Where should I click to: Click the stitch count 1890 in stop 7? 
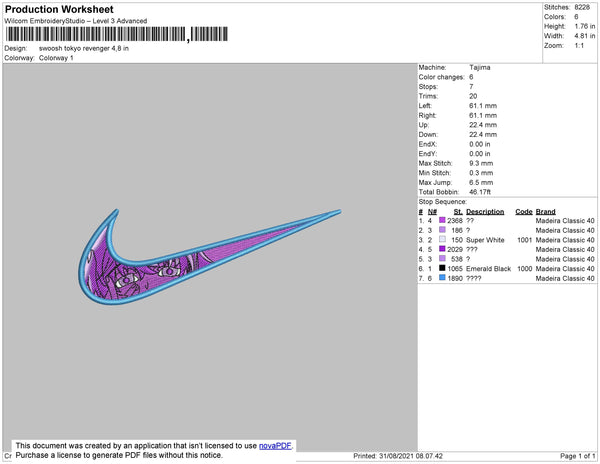pyautogui.click(x=455, y=278)
